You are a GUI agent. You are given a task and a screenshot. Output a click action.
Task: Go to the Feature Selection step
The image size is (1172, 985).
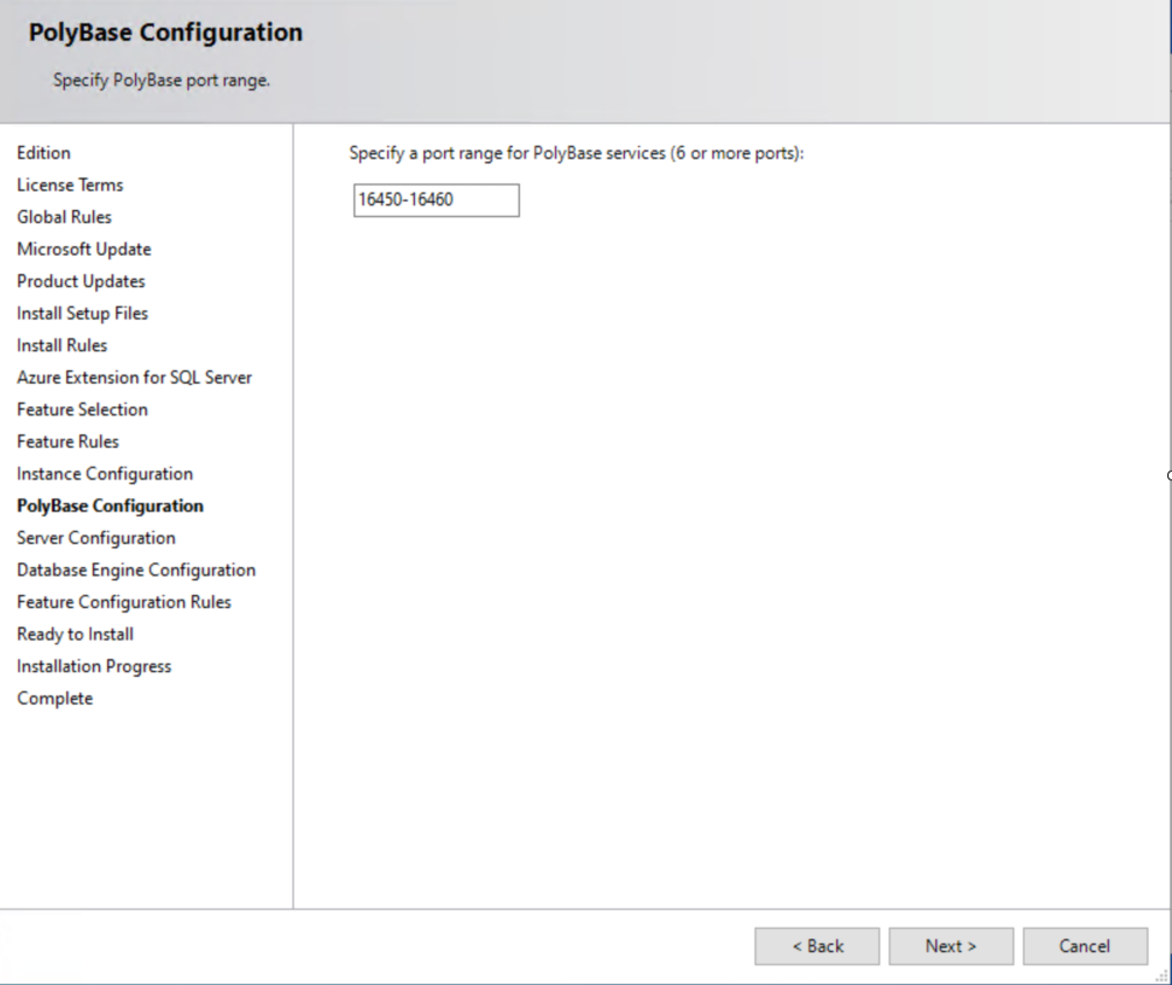pos(81,408)
